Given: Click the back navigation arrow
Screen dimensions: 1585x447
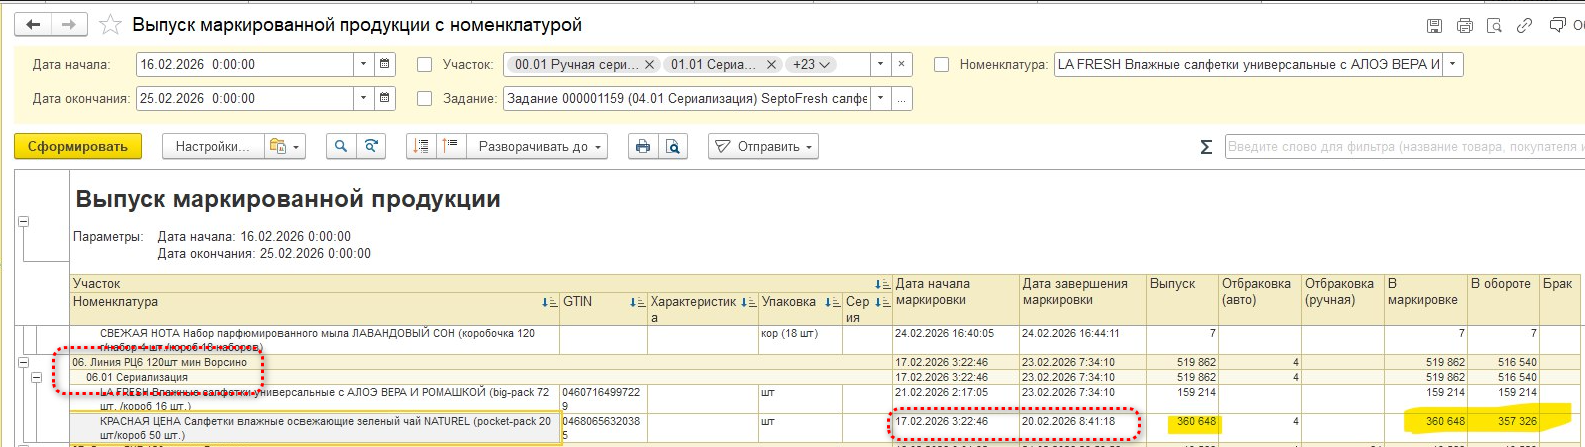Looking at the screenshot, I should [x=33, y=25].
